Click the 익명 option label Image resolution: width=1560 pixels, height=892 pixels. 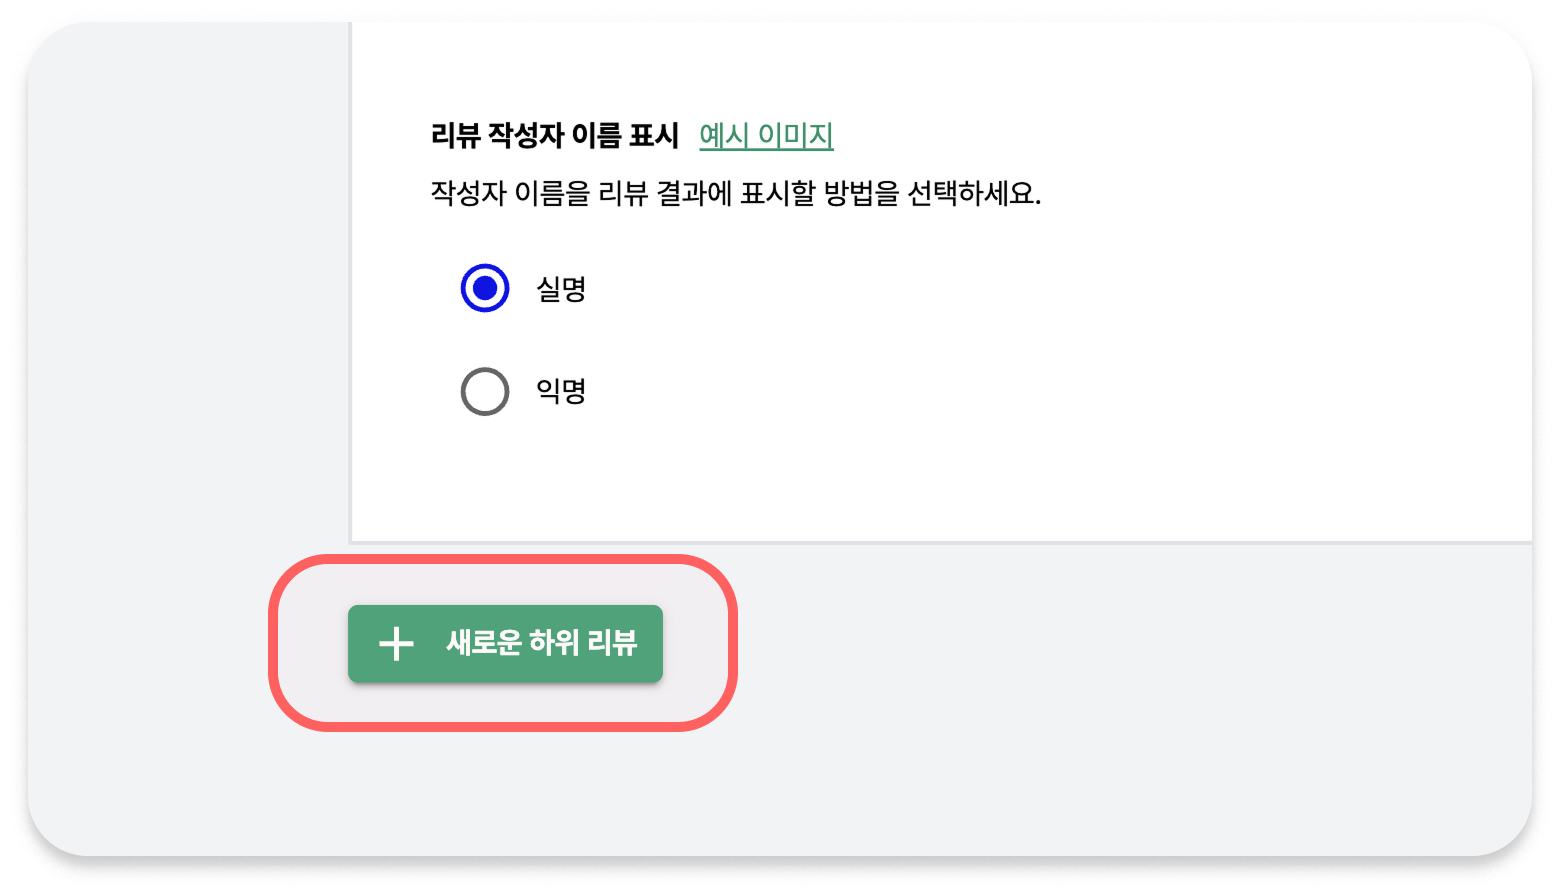tap(561, 391)
